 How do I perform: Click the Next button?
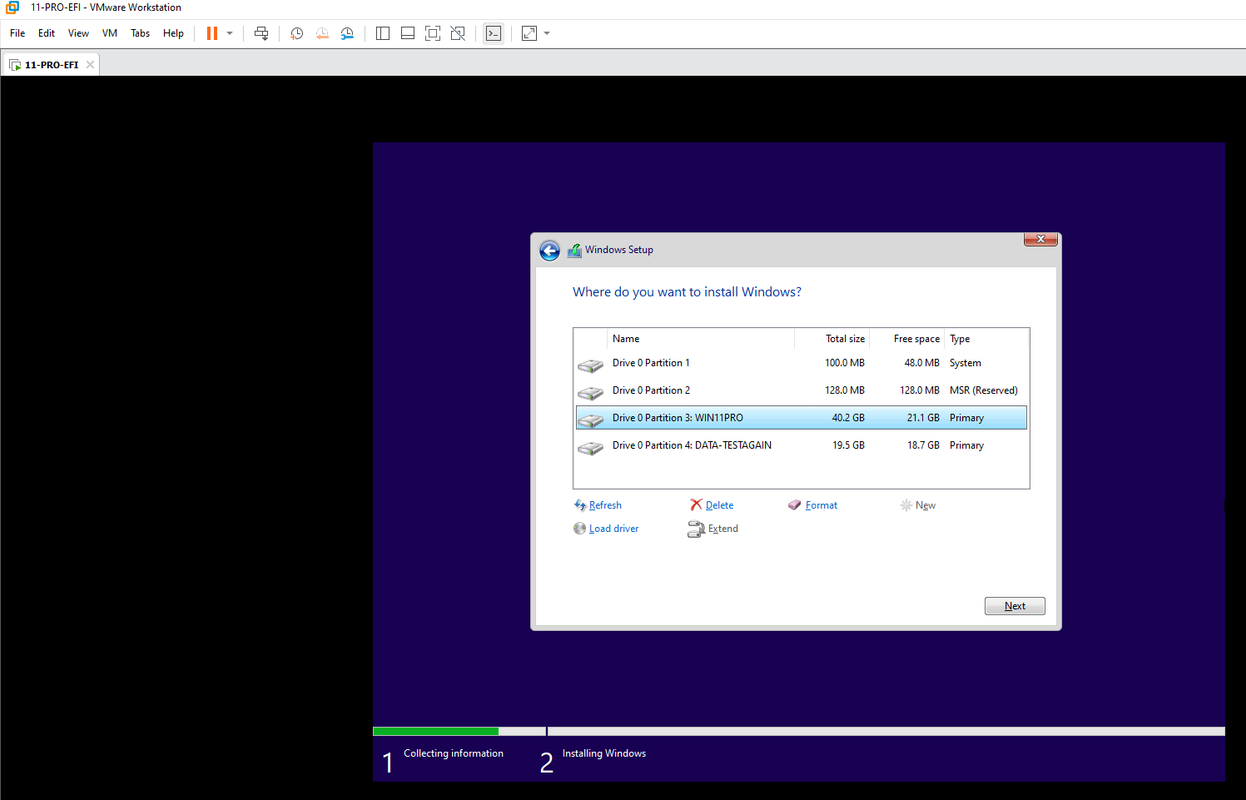click(1015, 606)
